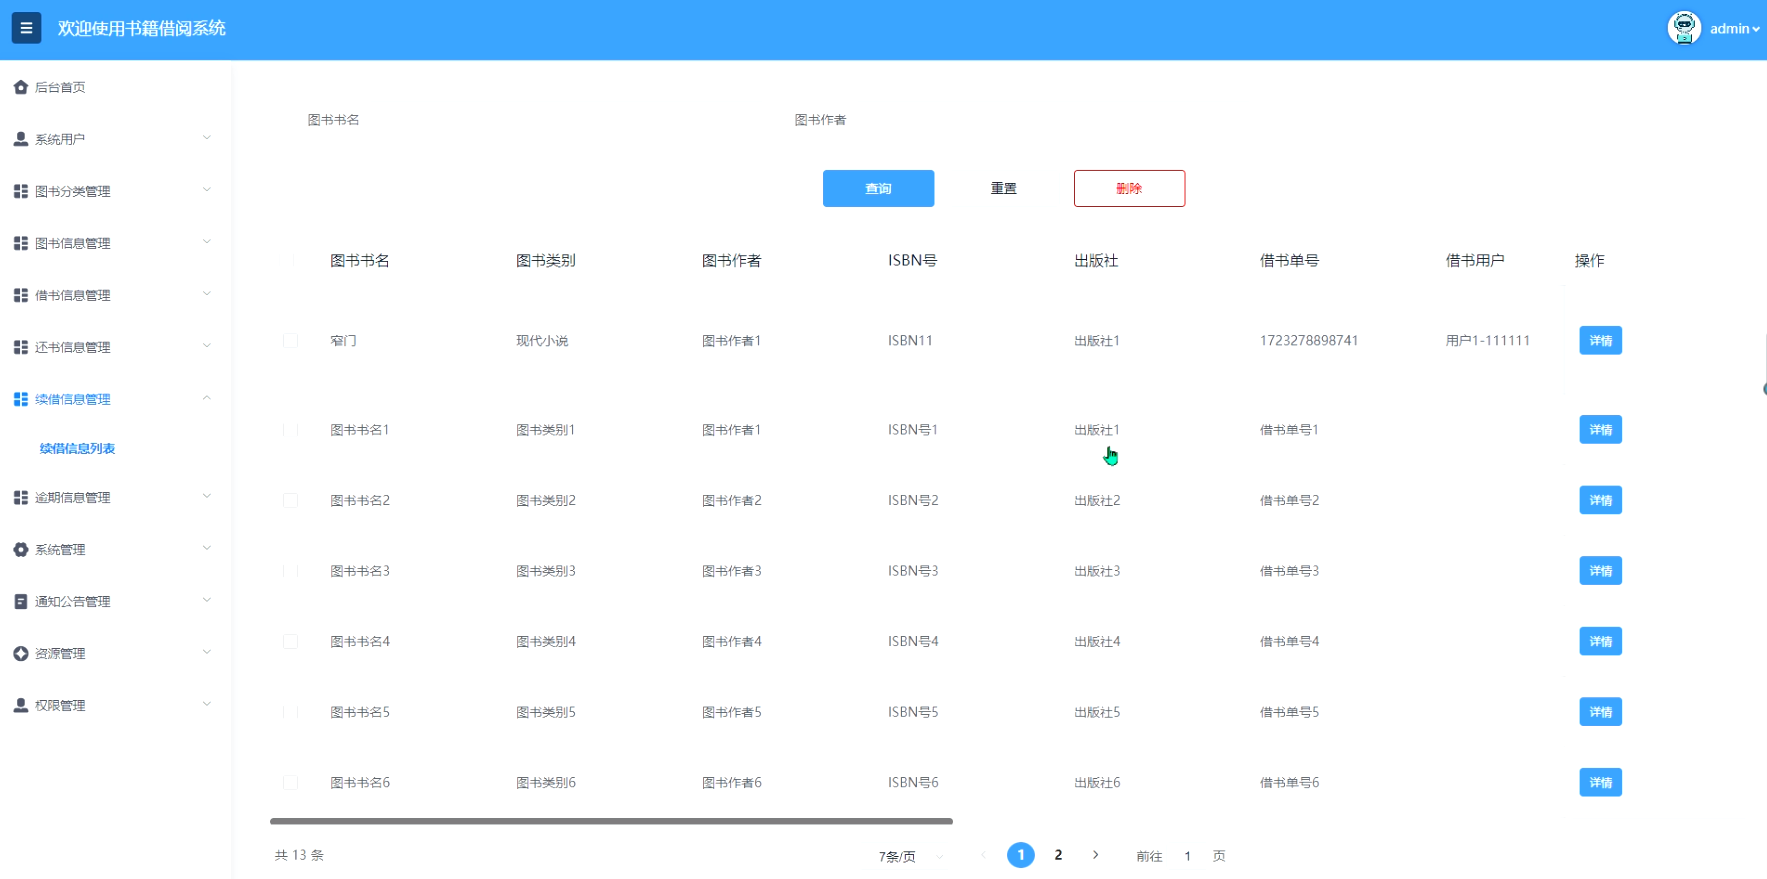Image resolution: width=1767 pixels, height=879 pixels.
Task: Open 资源管理 menu item
Action: [x=116, y=653]
